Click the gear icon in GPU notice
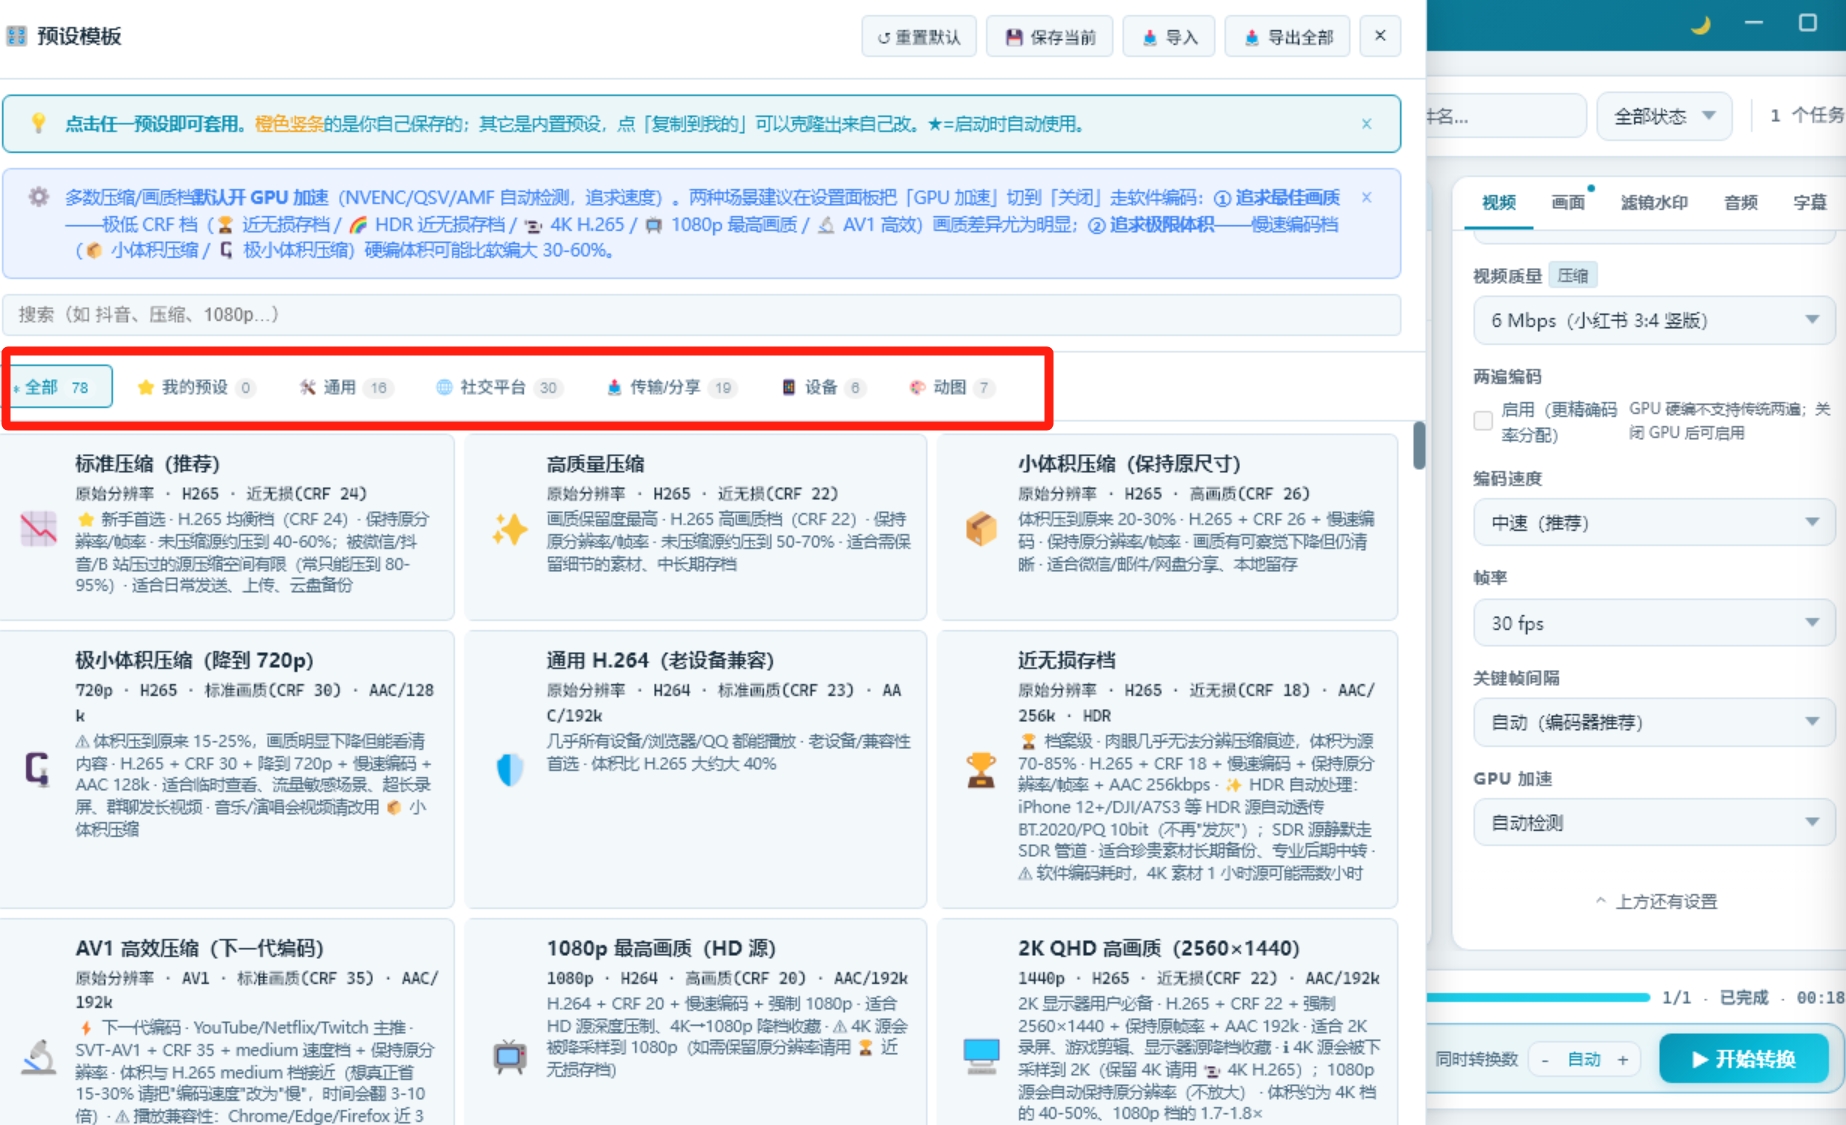Viewport: 1846px width, 1125px height. 38,196
